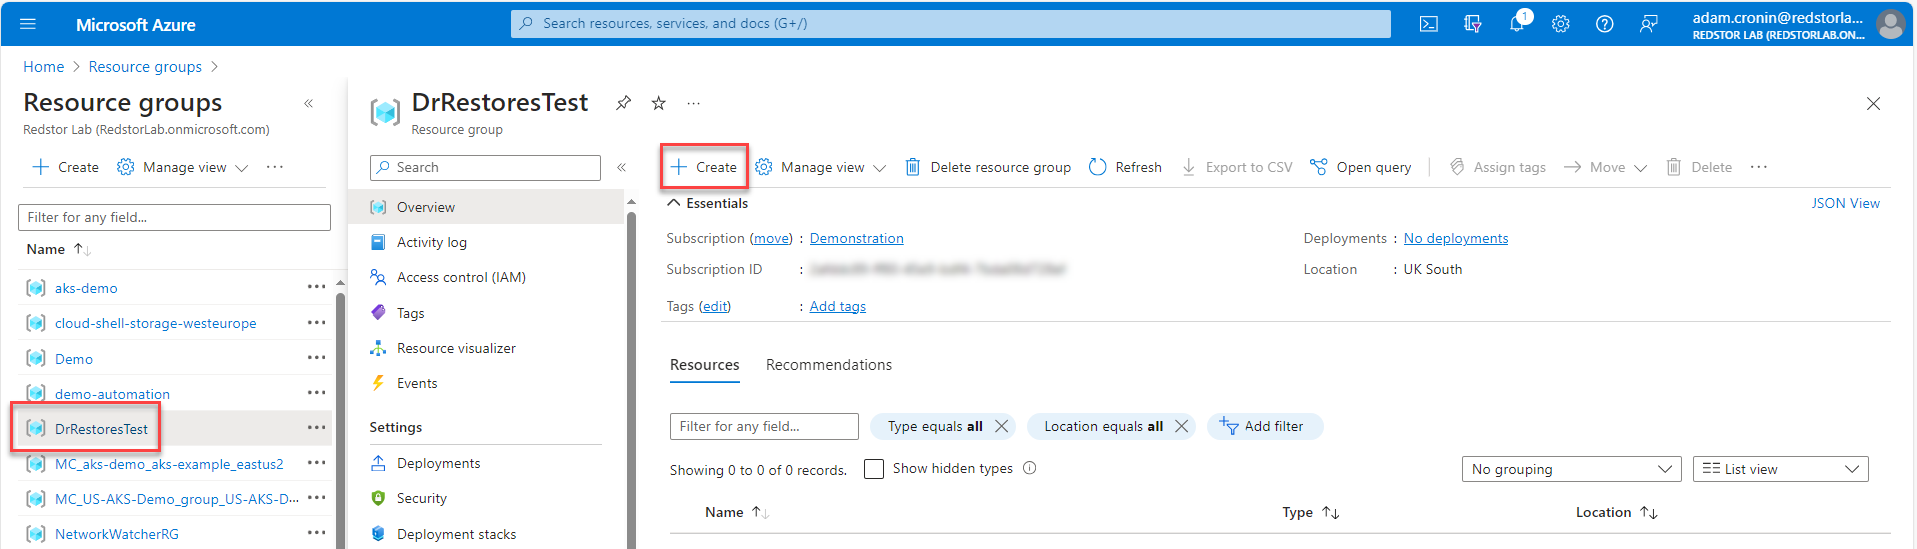The image size is (1917, 549).
Task: Switch to Recommendations tab
Action: [x=829, y=365]
